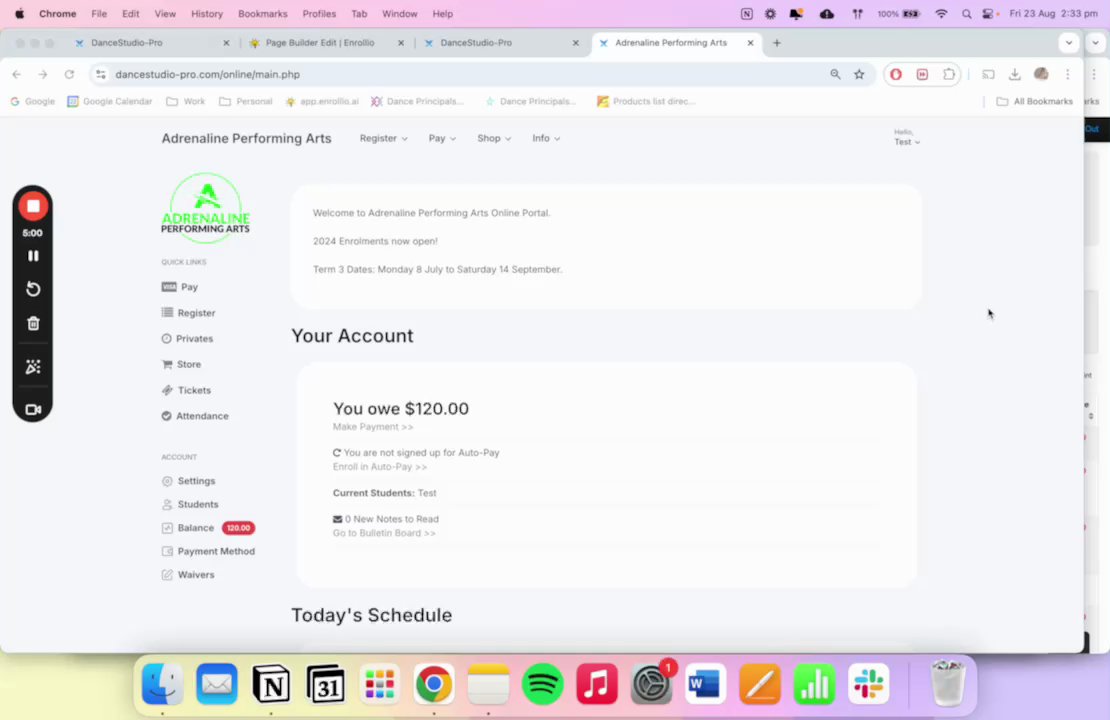Click the Make Payment >> link
This screenshot has height=720, width=1110.
coord(373,427)
